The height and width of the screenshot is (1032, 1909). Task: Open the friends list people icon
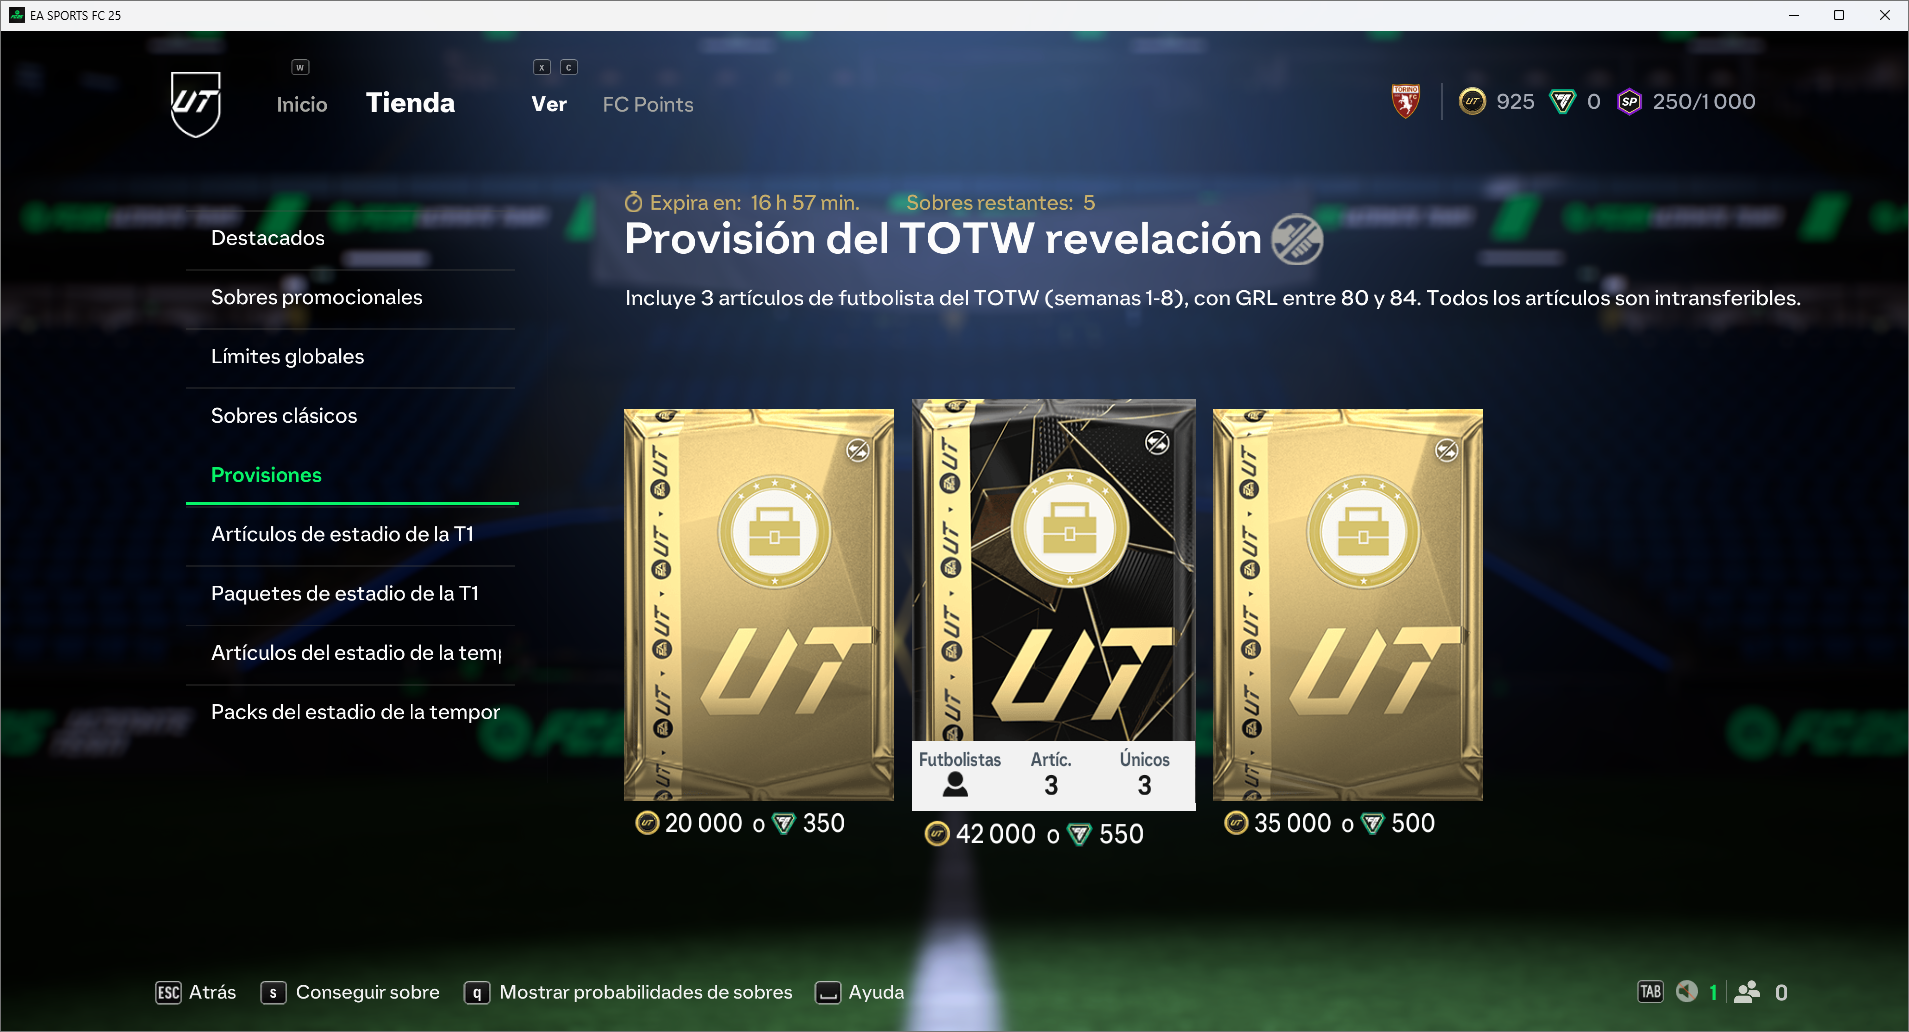coord(1747,991)
